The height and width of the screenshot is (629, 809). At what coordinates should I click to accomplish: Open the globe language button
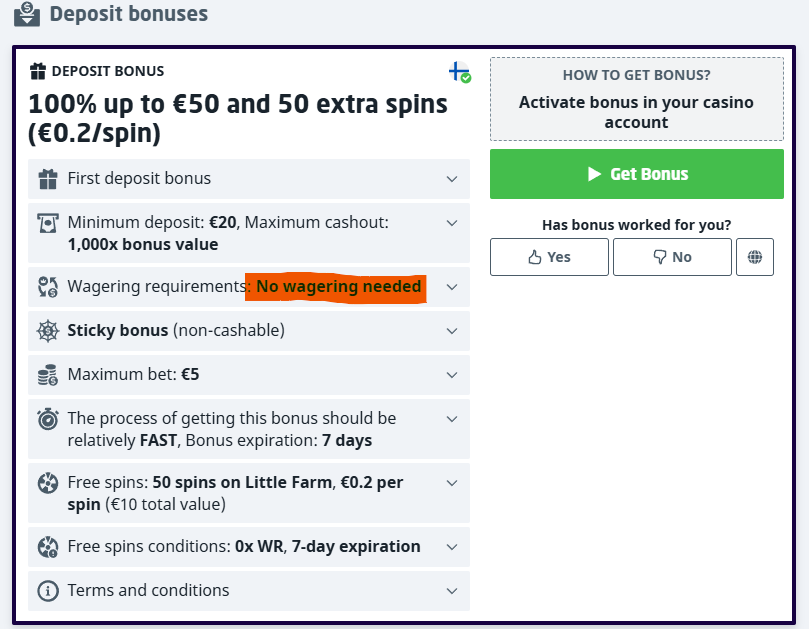(x=755, y=257)
